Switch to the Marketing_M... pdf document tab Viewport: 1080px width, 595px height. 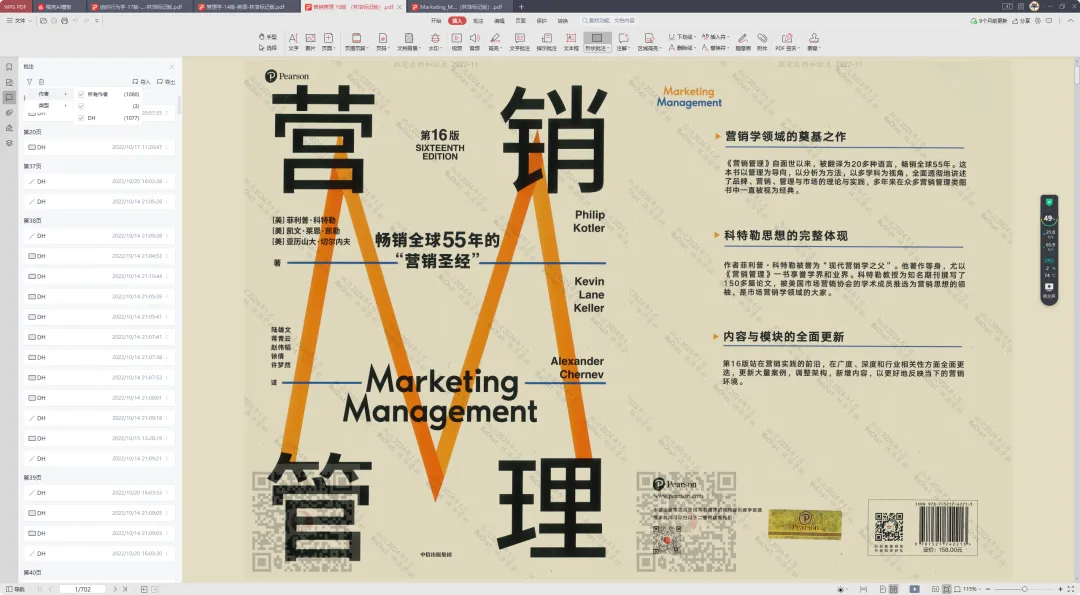tap(460, 7)
